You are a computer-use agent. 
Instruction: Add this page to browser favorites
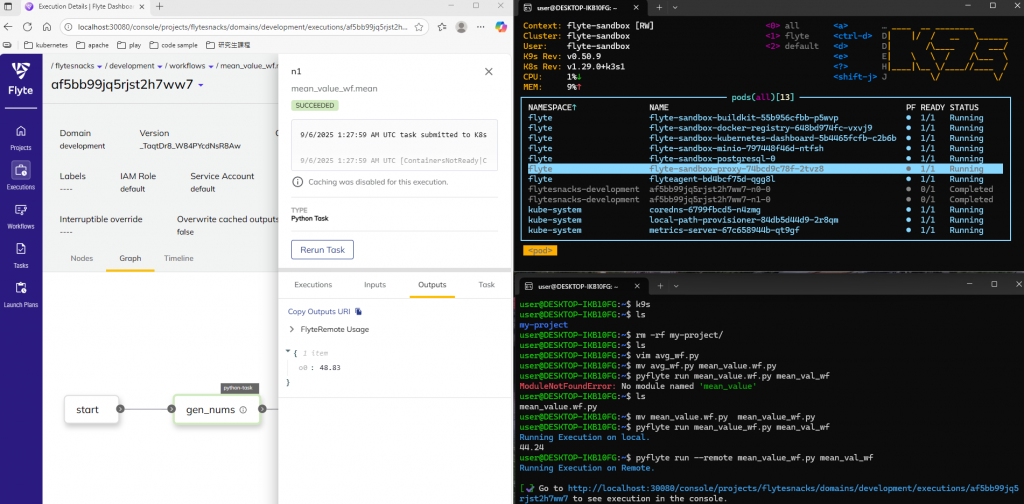coord(419,27)
